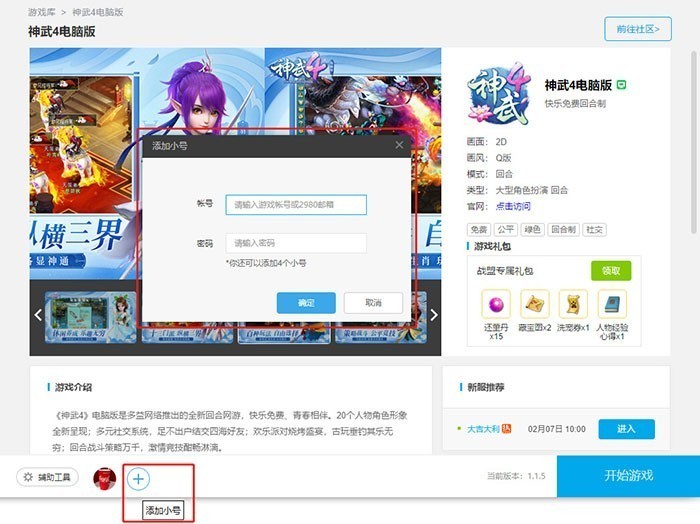Open the red user avatar icon
This screenshot has height=524, width=700.
tap(104, 478)
